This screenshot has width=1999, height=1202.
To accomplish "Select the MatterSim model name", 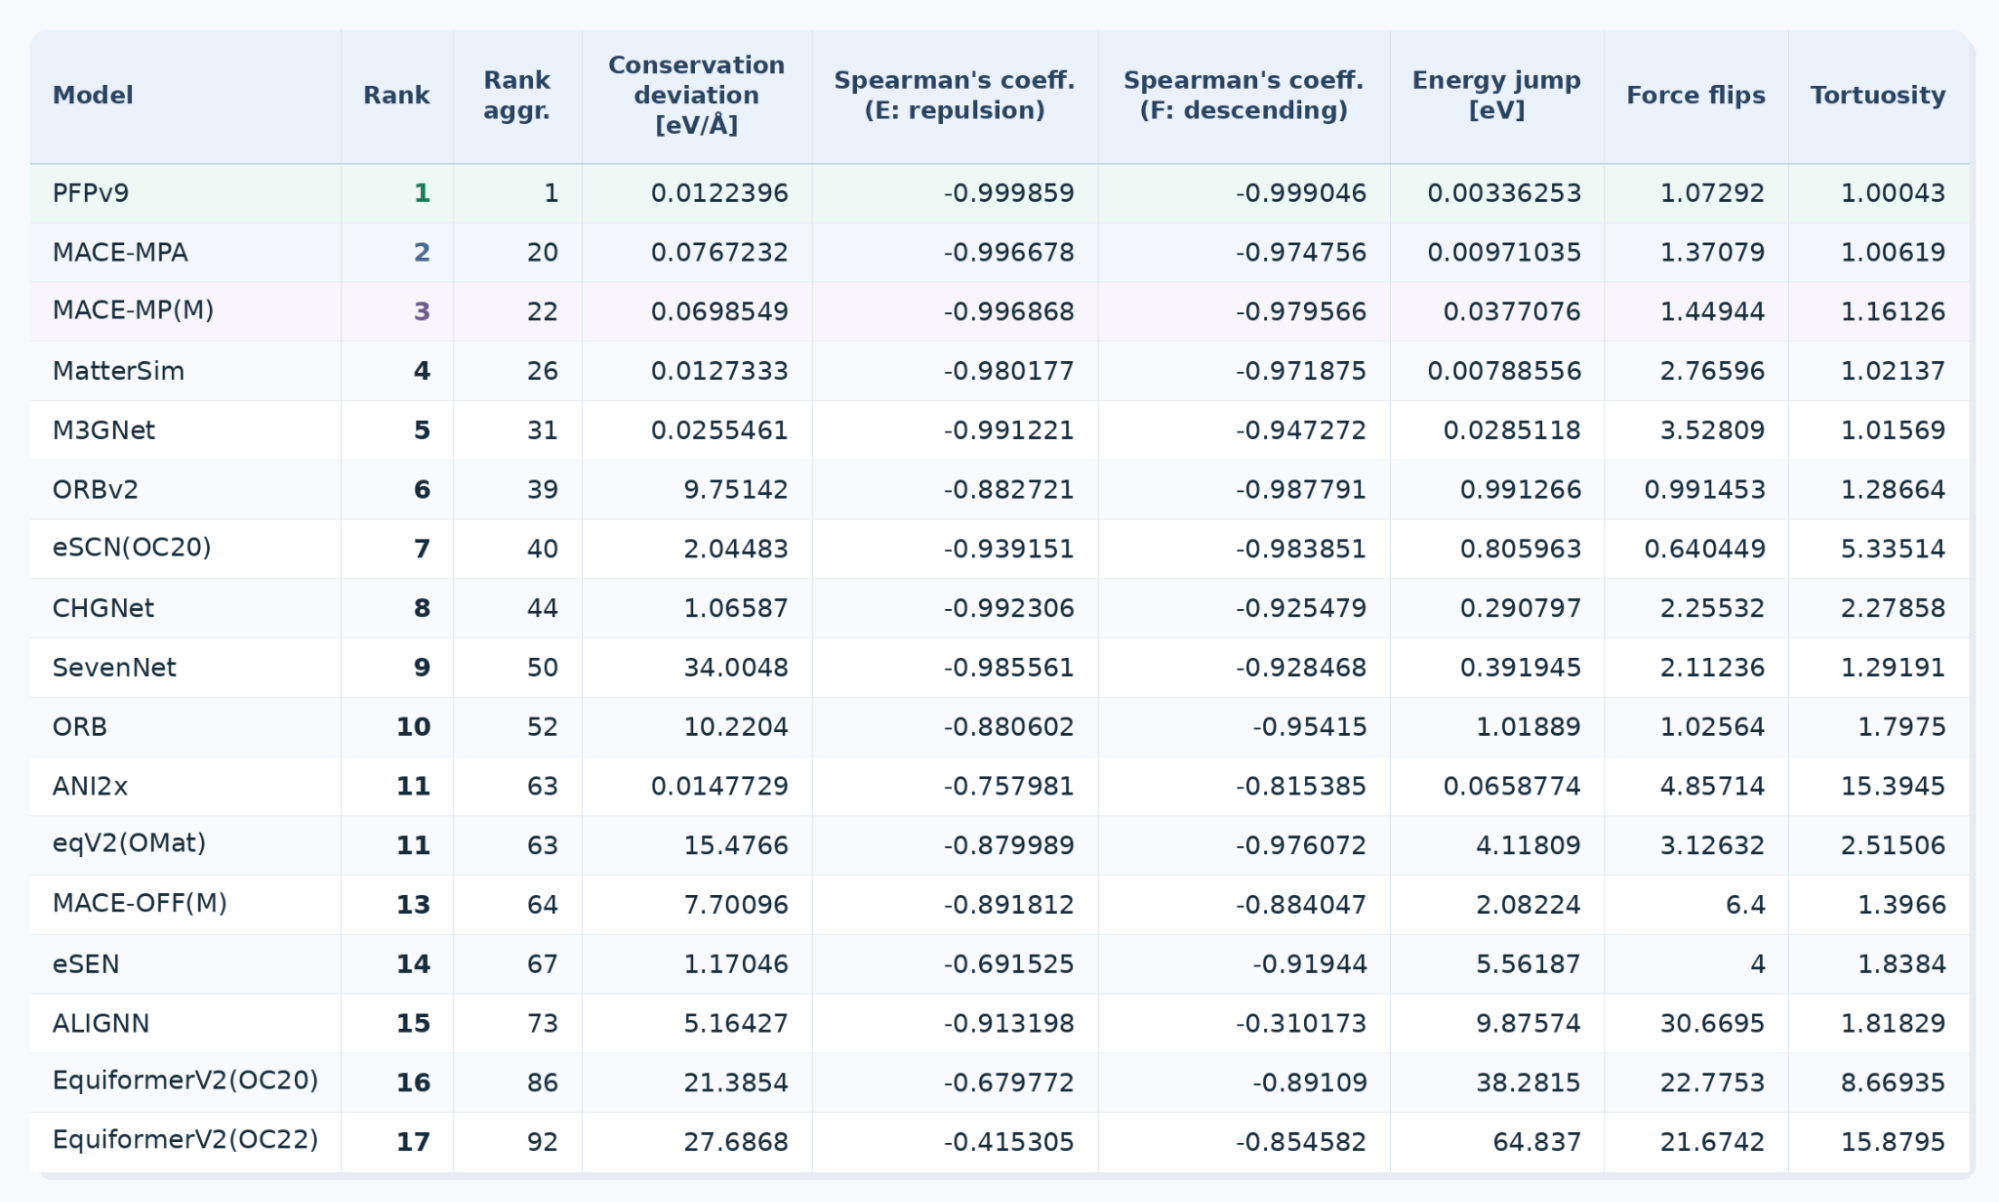I will coord(118,371).
